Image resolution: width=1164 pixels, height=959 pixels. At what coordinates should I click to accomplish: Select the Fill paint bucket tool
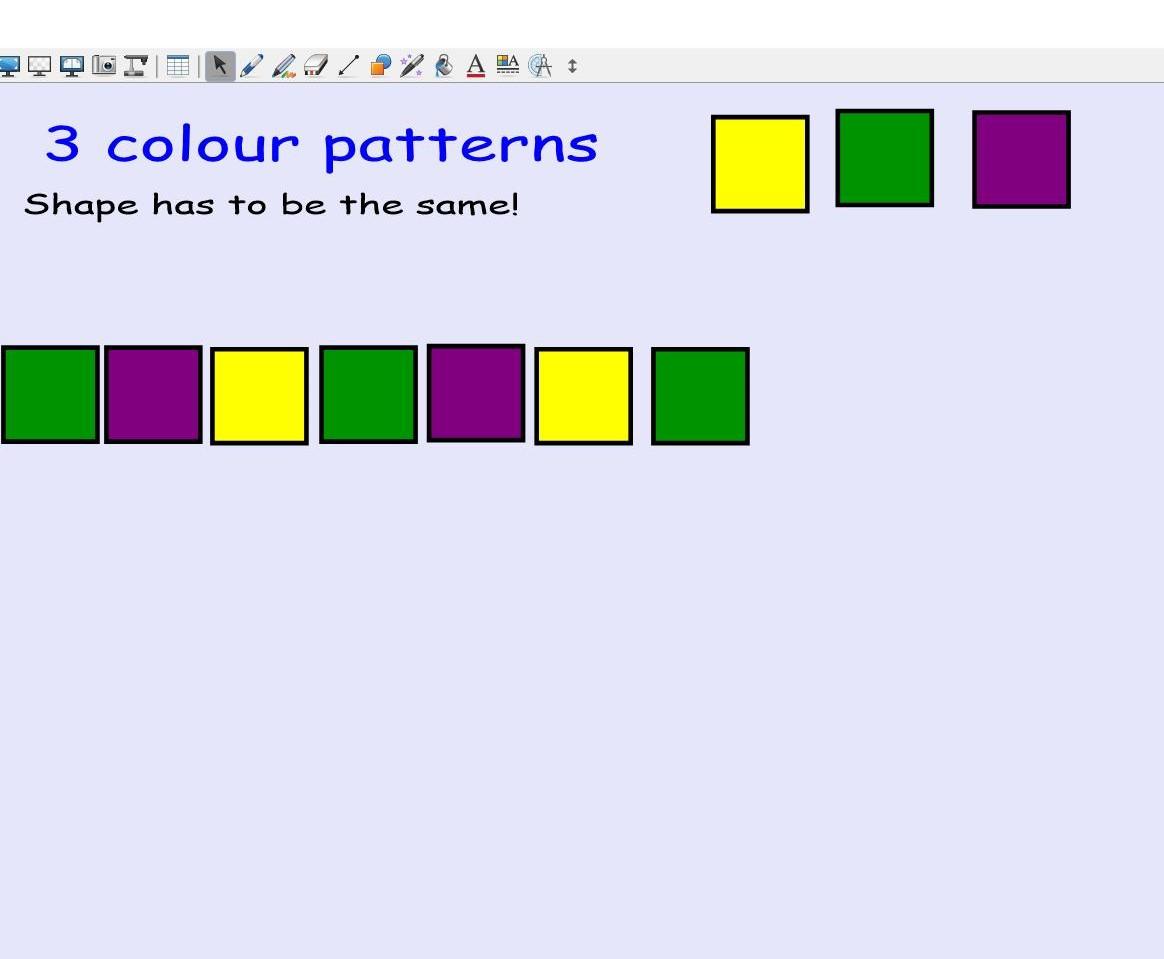click(443, 66)
